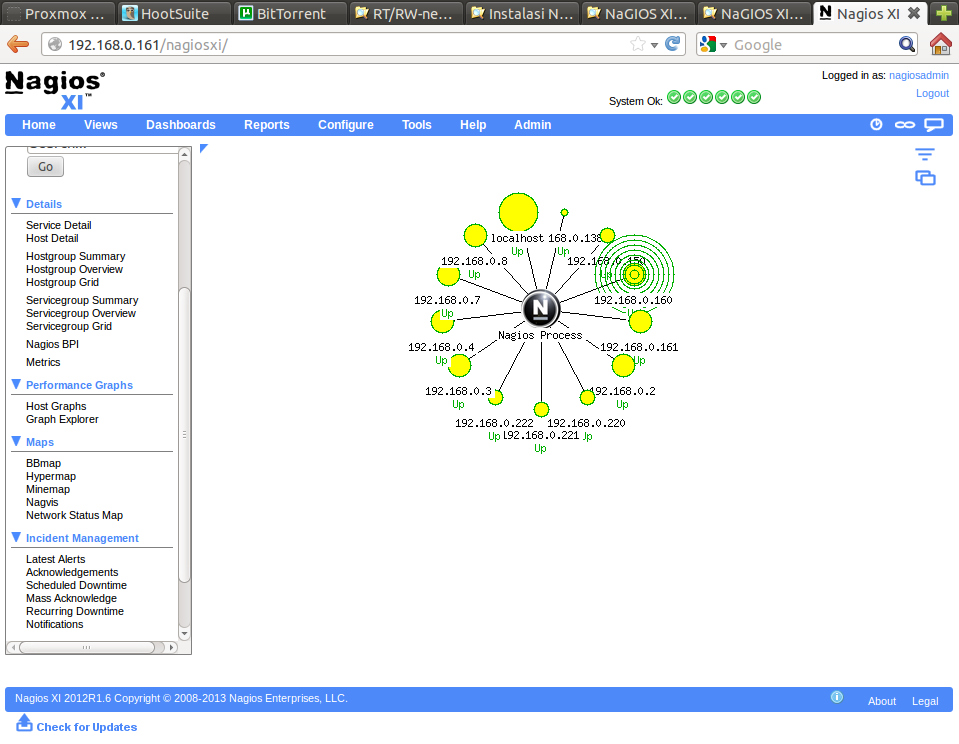Collapse the Performance Graphs section
The width and height of the screenshot is (959, 744).
pos(16,384)
